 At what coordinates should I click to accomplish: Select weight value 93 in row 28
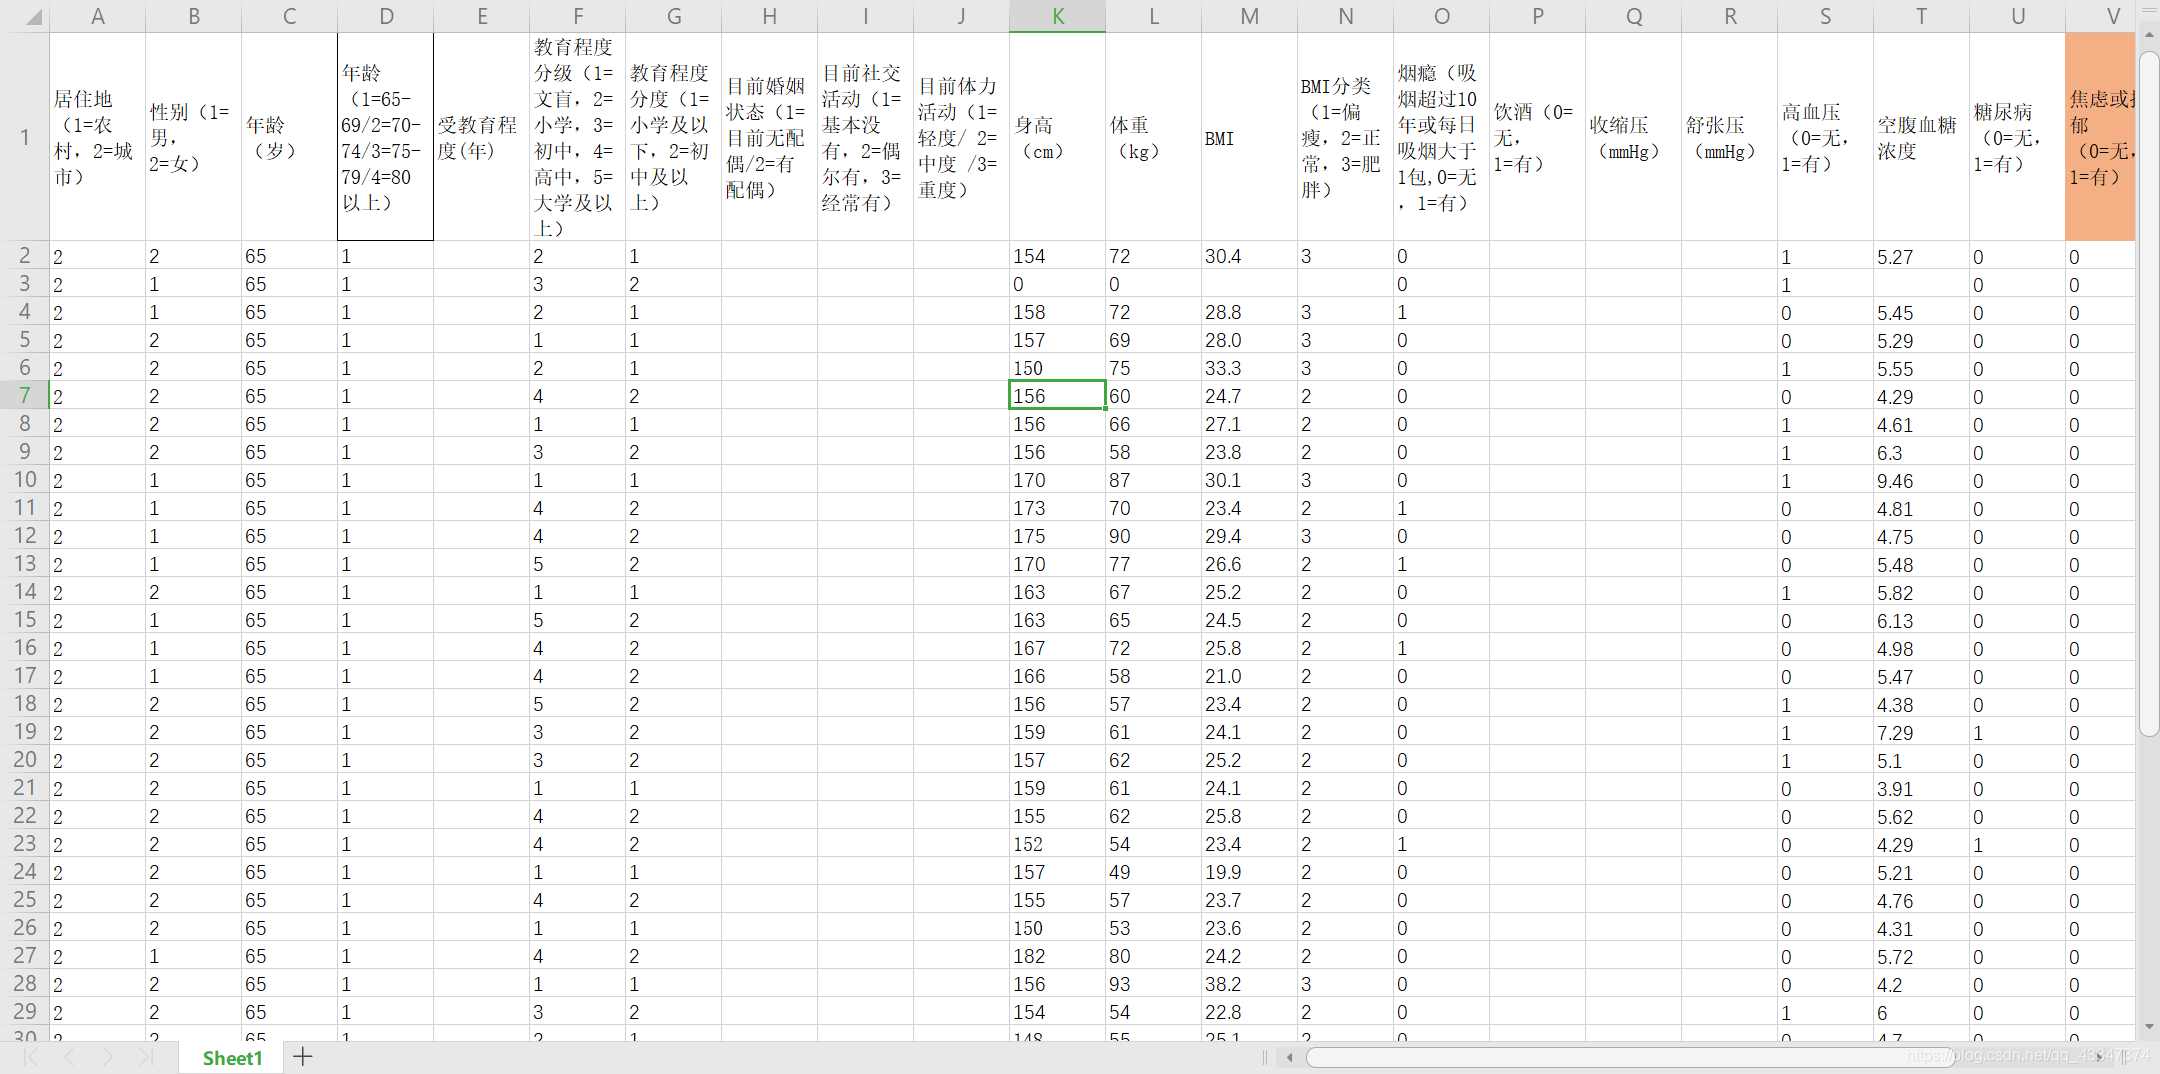coord(1153,984)
